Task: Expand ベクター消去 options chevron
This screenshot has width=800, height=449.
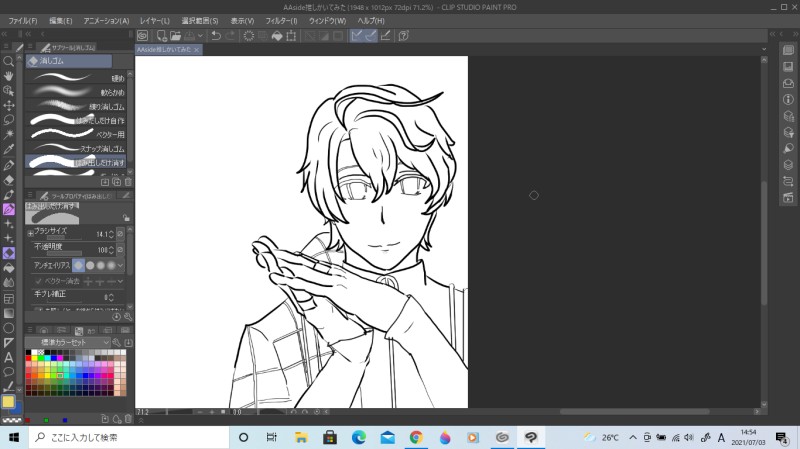Action: pos(120,281)
